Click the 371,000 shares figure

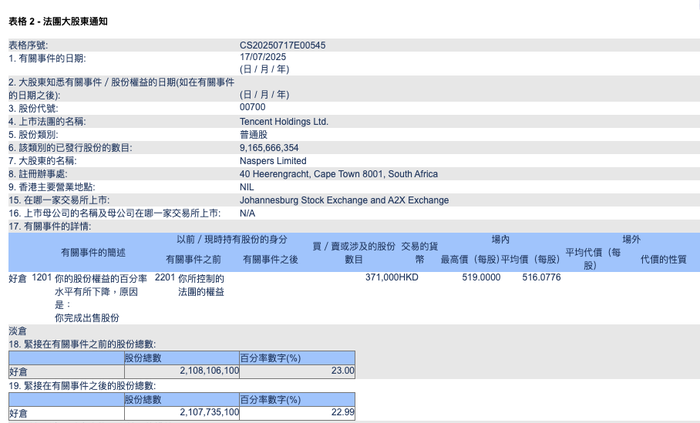pyautogui.click(x=382, y=278)
